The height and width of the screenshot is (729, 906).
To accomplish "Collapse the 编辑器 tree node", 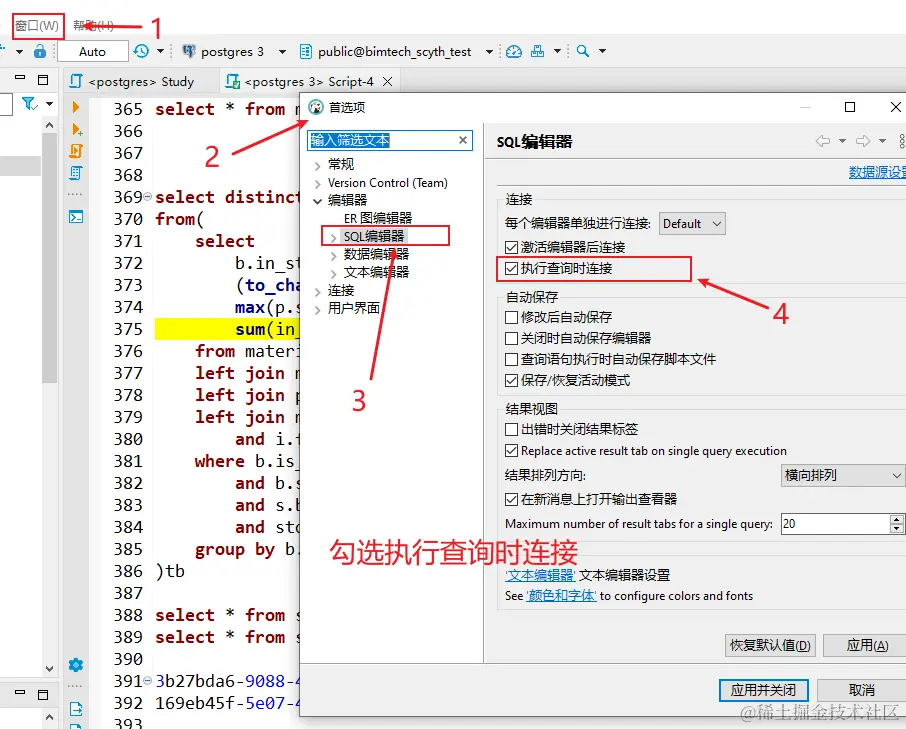I will tap(318, 202).
